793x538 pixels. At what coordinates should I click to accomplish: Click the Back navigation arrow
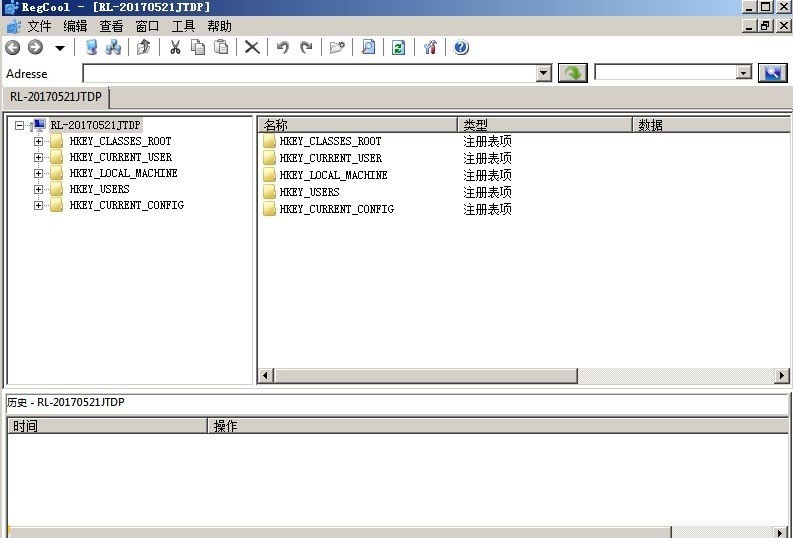pos(13,47)
